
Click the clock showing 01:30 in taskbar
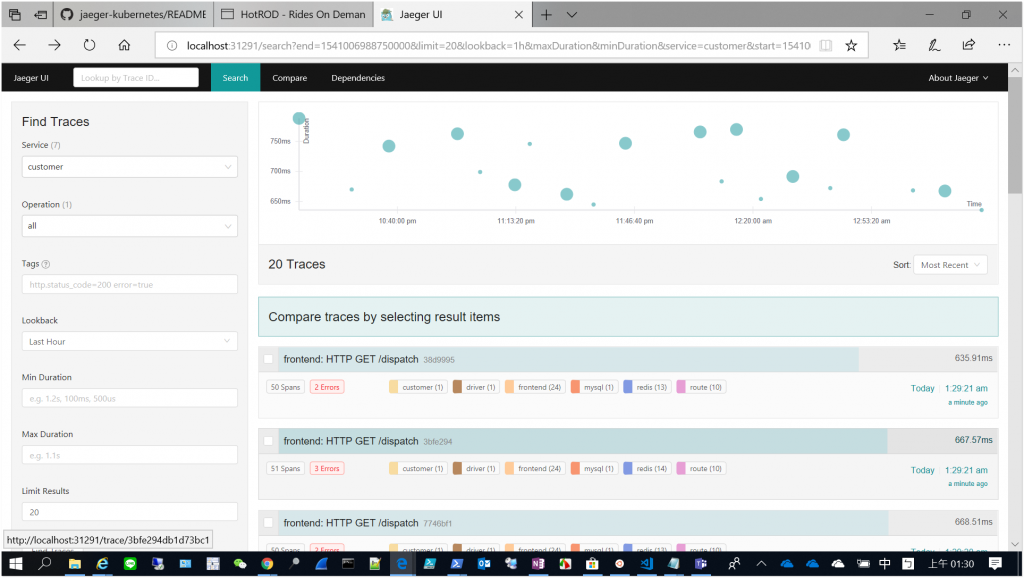pos(952,564)
